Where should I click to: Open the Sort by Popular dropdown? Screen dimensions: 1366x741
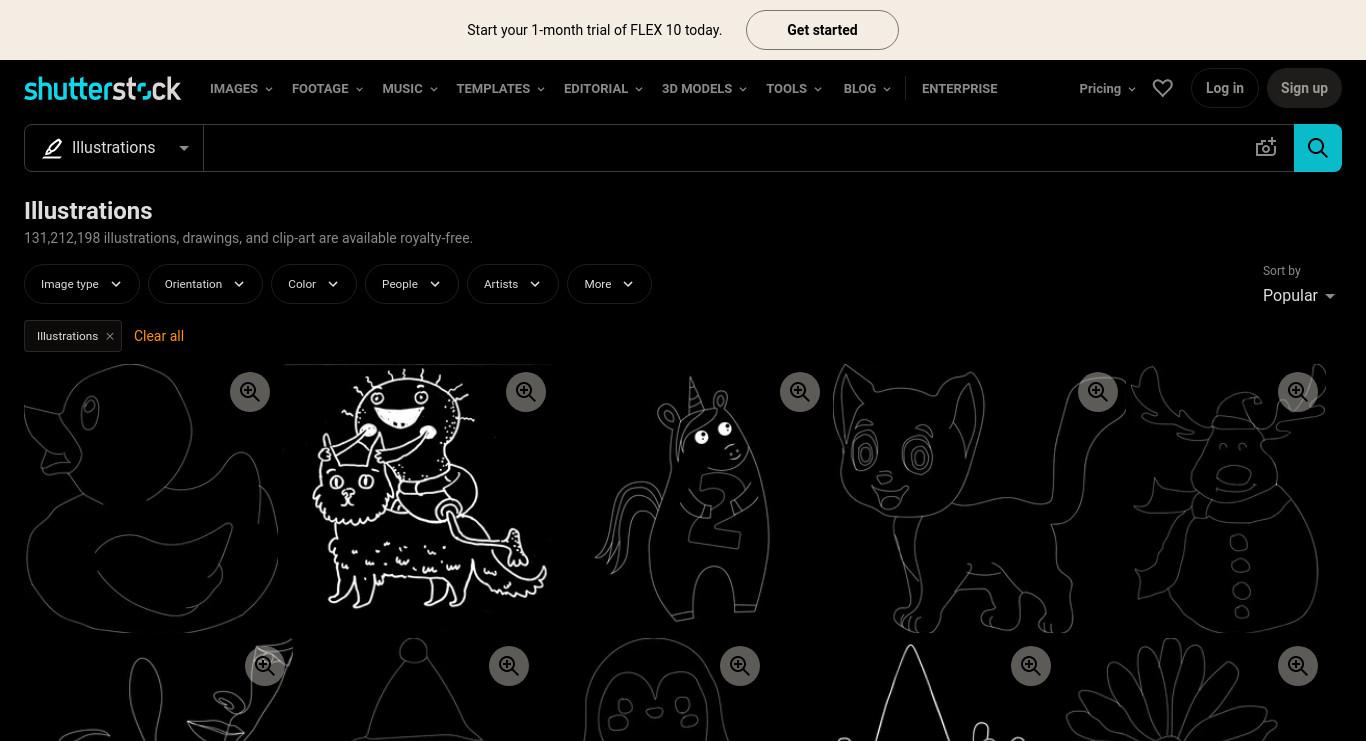1299,296
